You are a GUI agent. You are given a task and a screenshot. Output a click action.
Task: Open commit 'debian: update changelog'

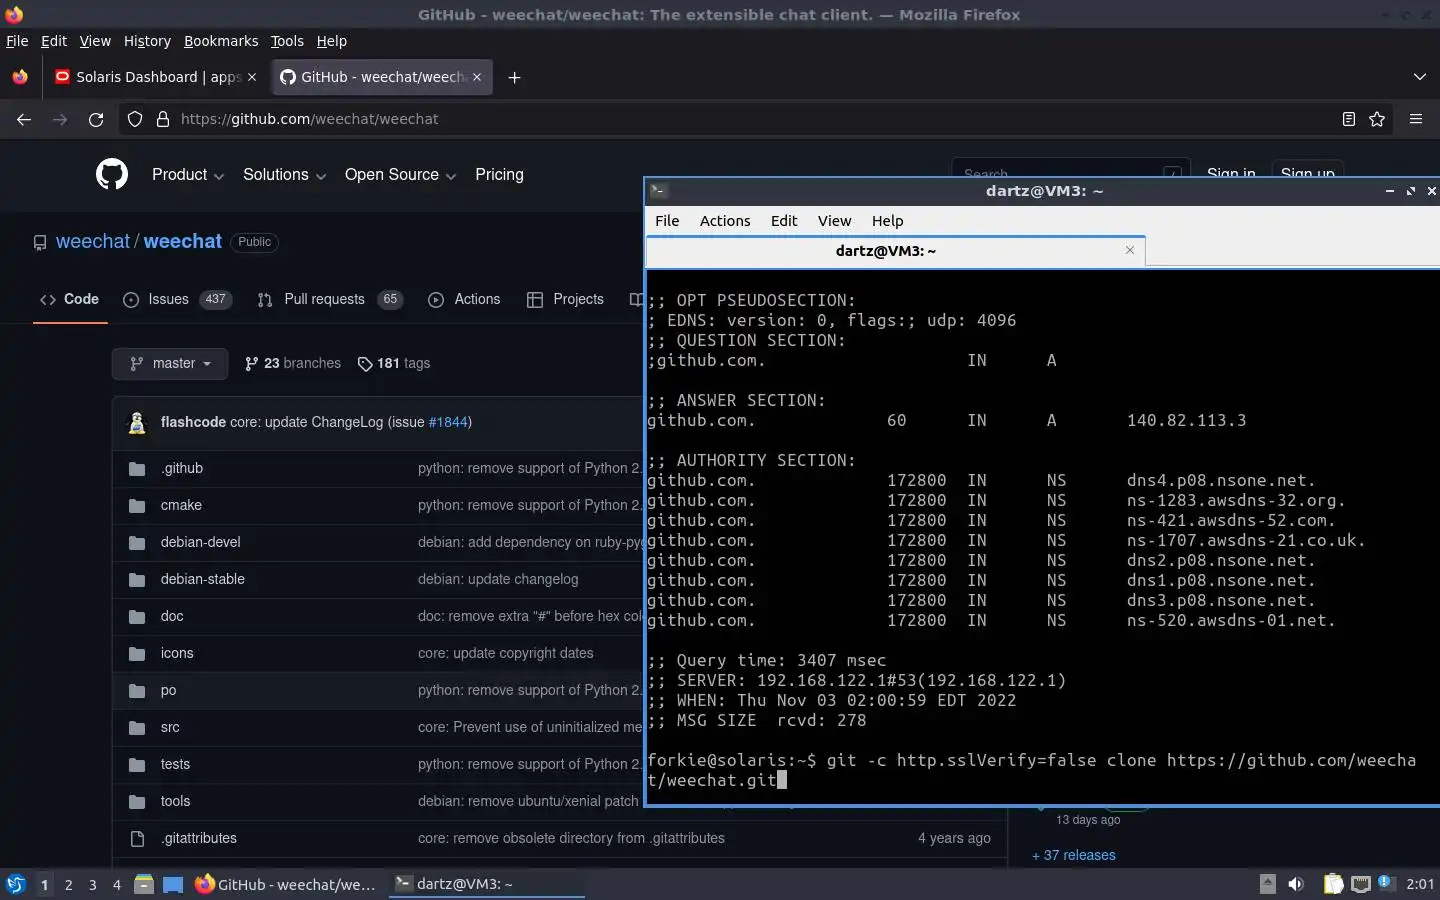[498, 579]
